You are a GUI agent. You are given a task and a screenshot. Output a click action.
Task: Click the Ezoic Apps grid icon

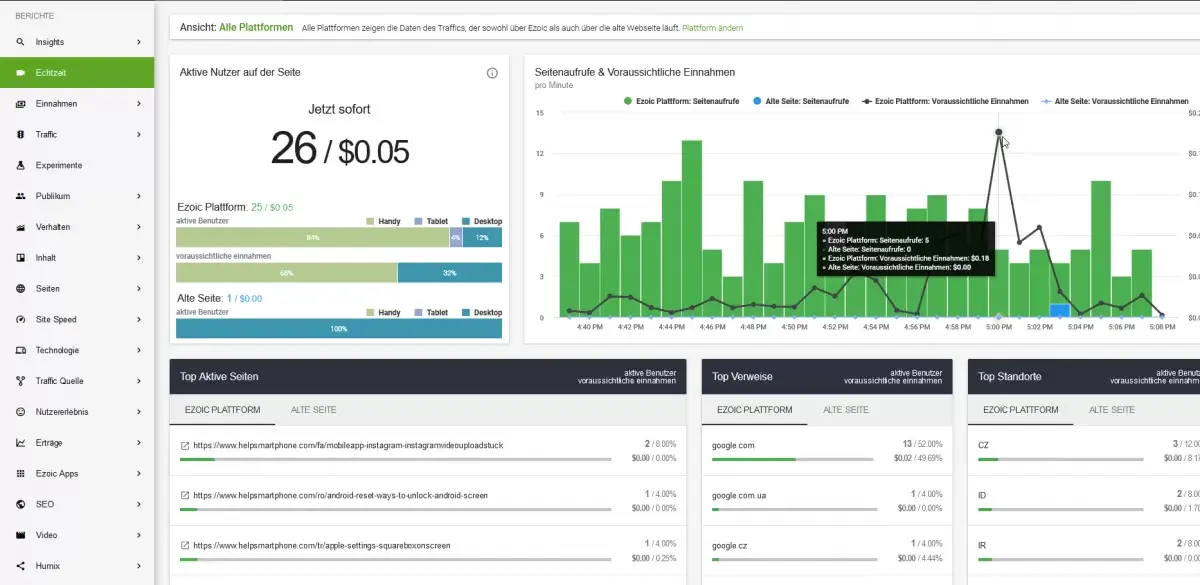tap(20, 474)
